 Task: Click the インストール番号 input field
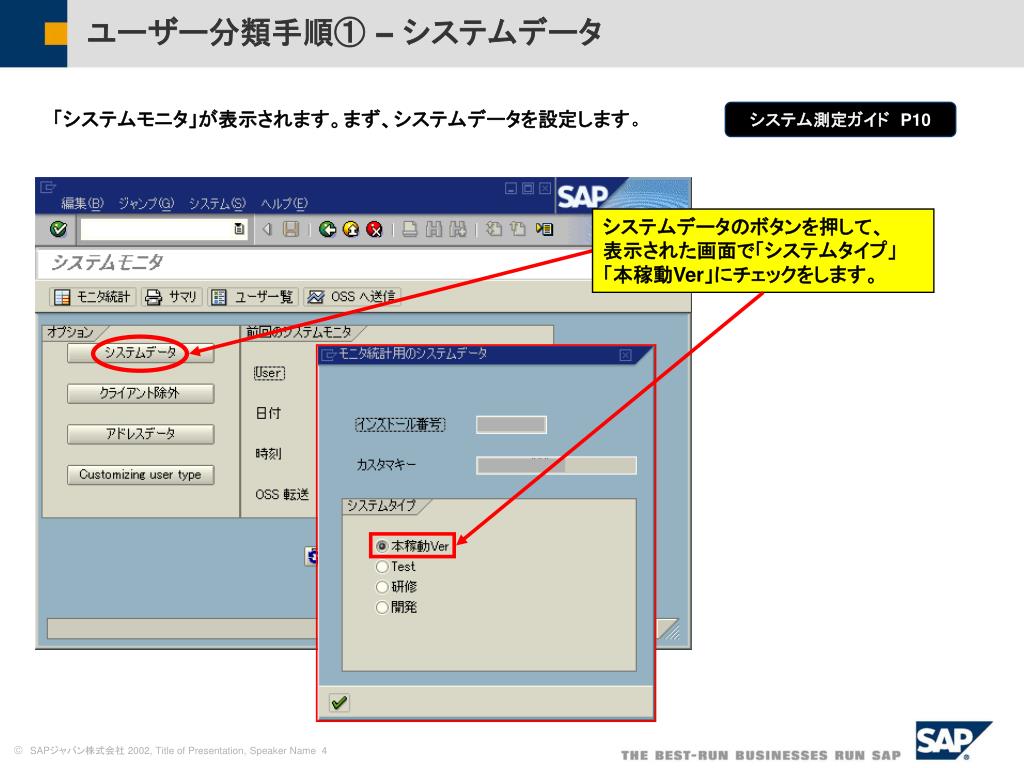coord(511,424)
